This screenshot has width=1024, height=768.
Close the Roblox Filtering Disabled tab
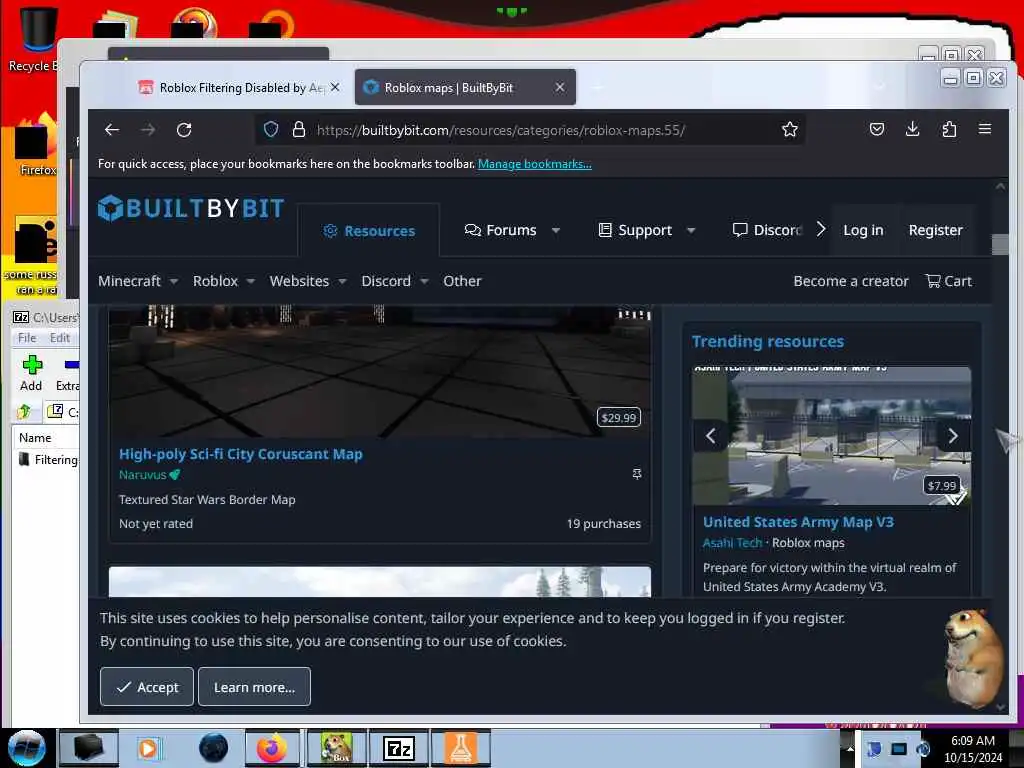point(335,87)
